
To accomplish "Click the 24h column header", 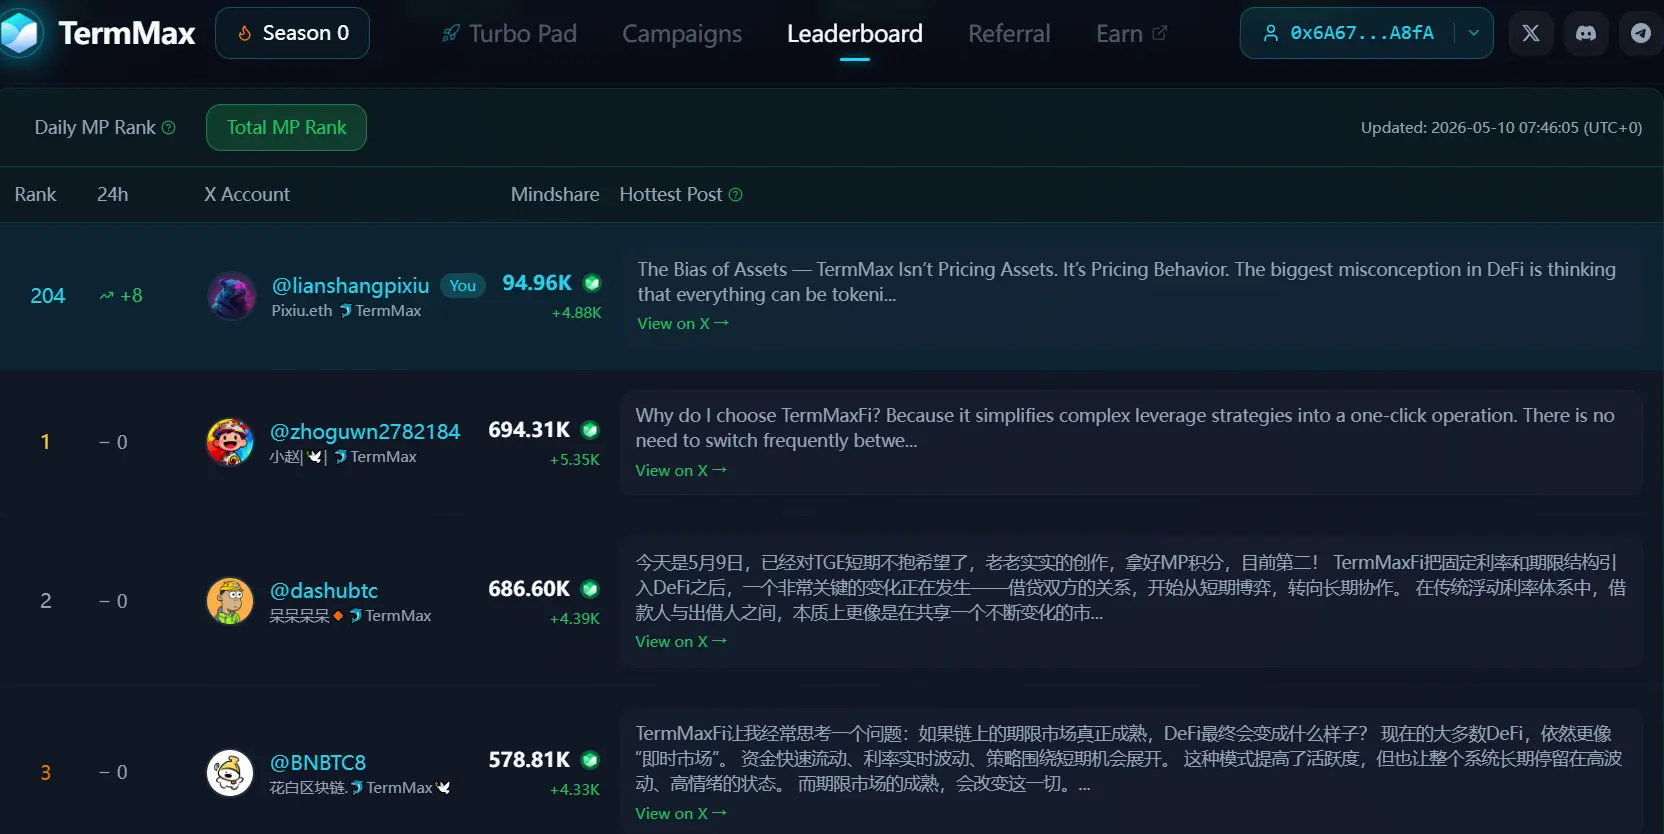I will coord(112,195).
